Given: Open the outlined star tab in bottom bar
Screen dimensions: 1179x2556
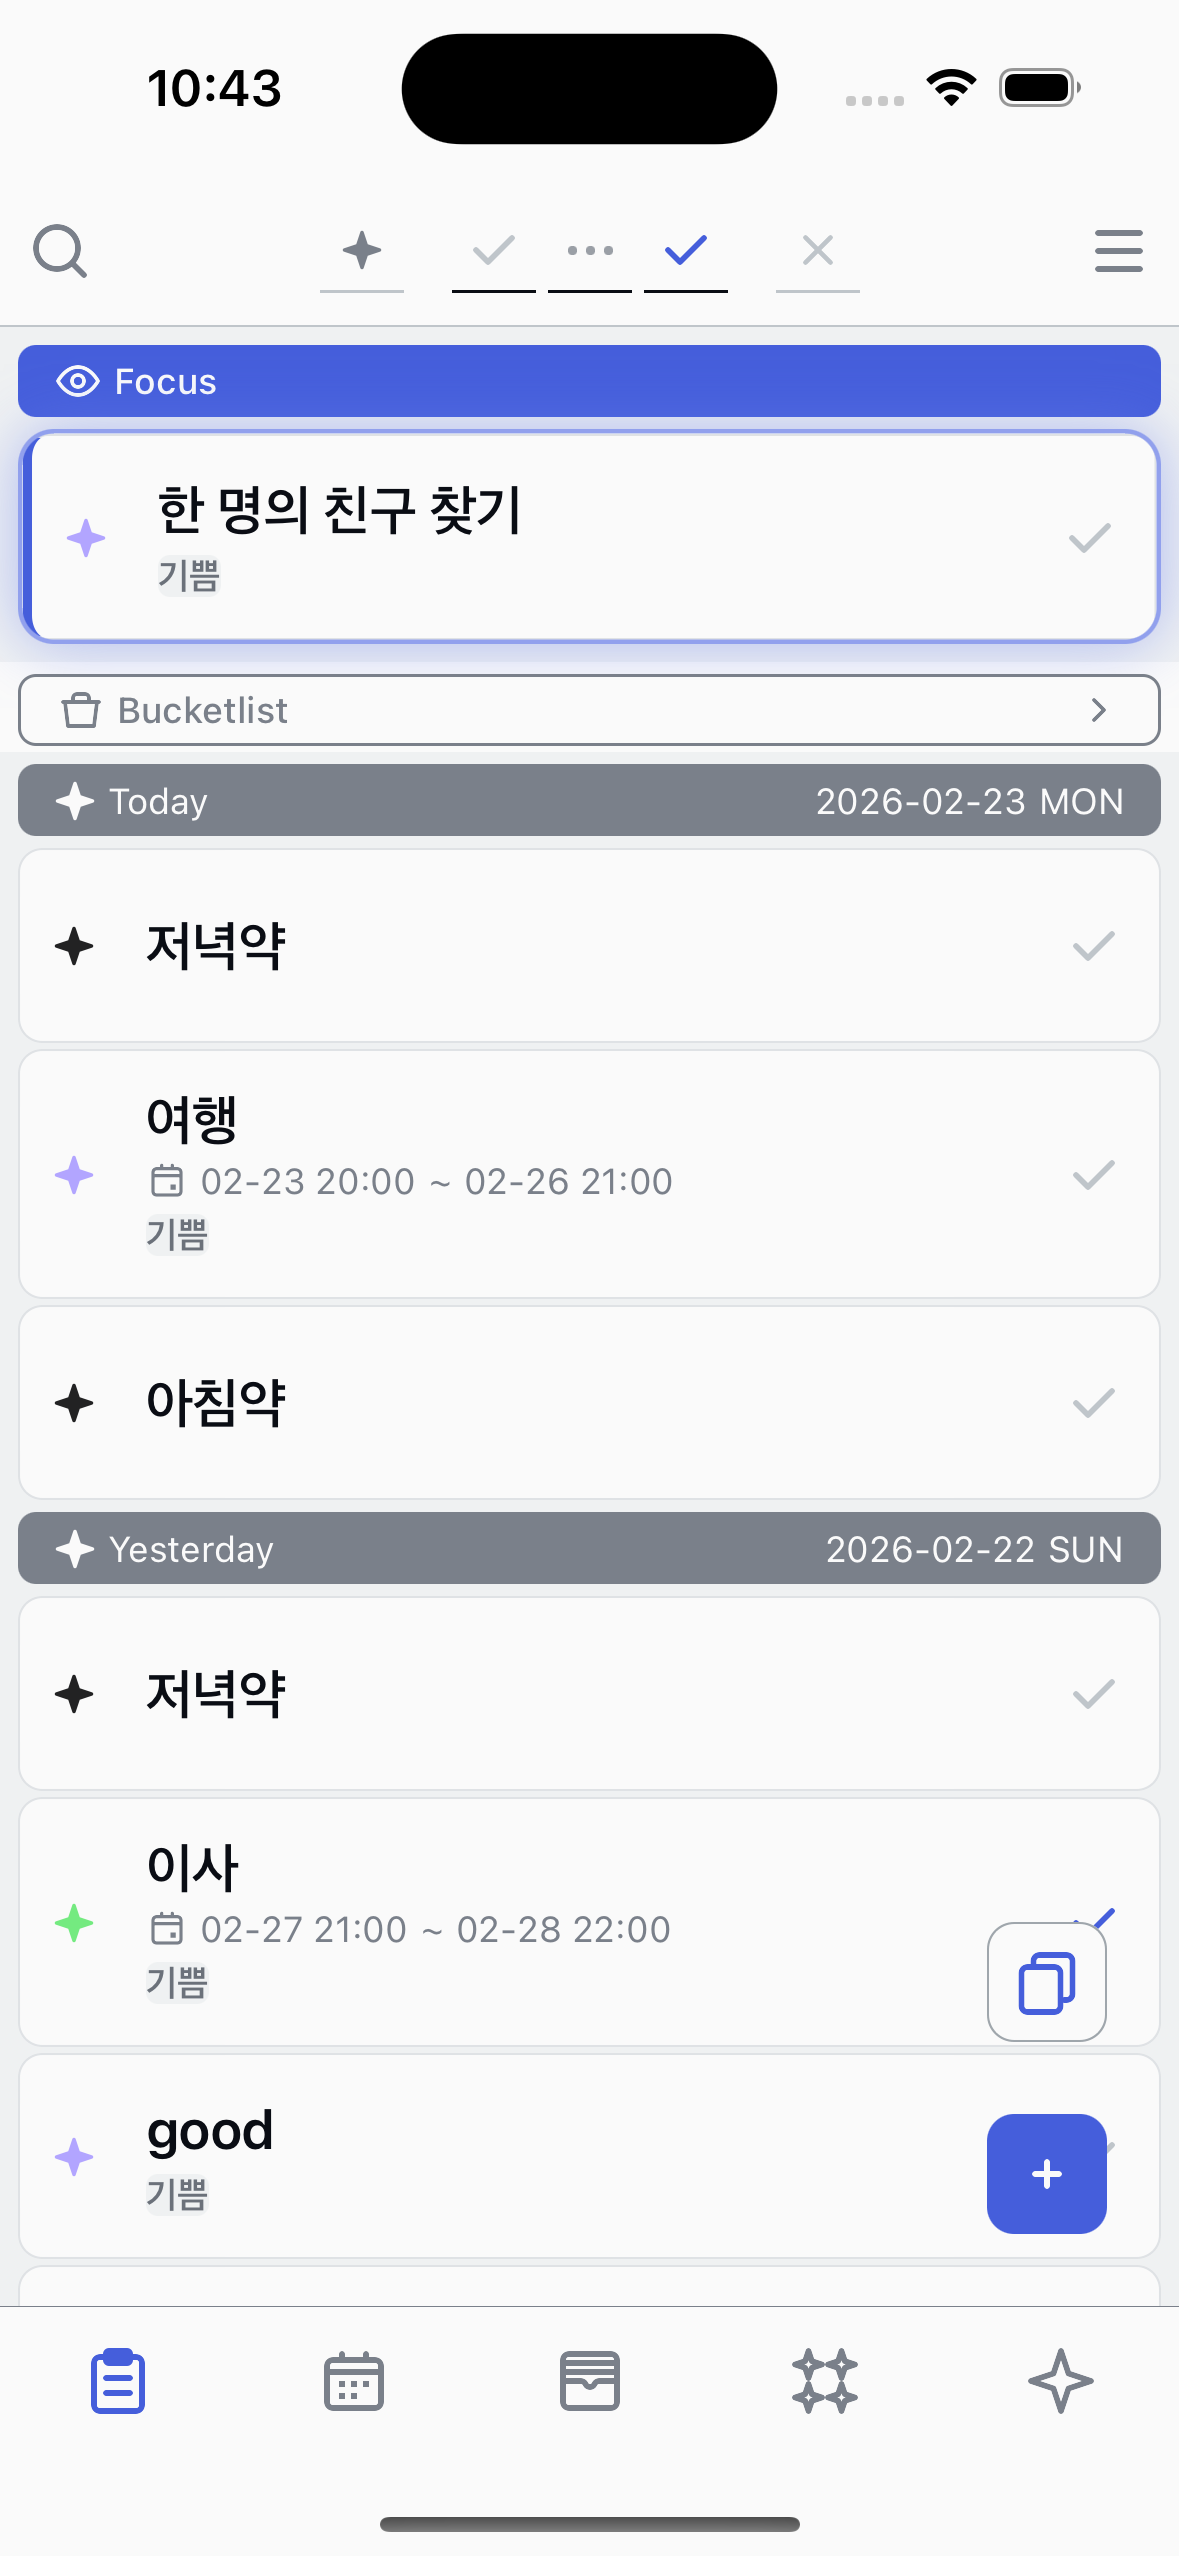Looking at the screenshot, I should pyautogui.click(x=1060, y=2381).
